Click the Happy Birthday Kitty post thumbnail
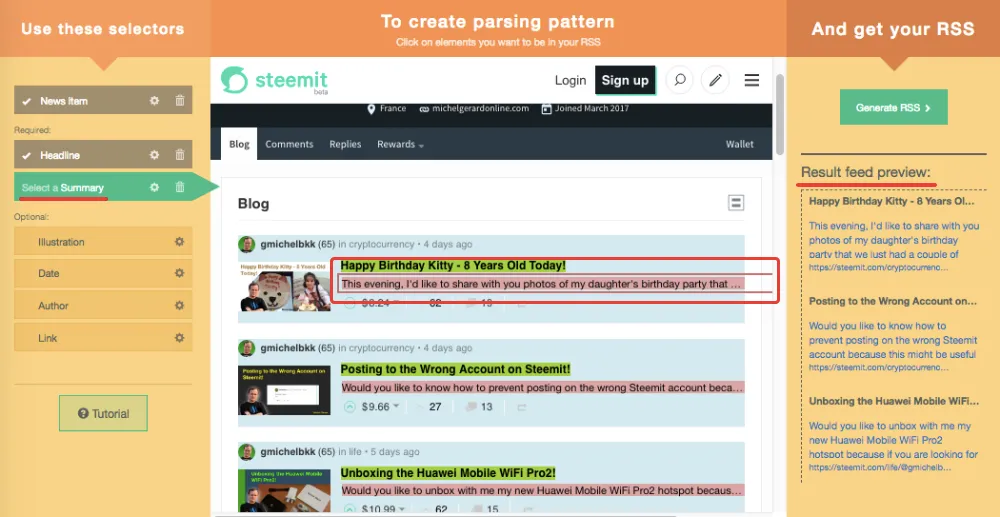The height and width of the screenshot is (517, 1000). point(284,286)
